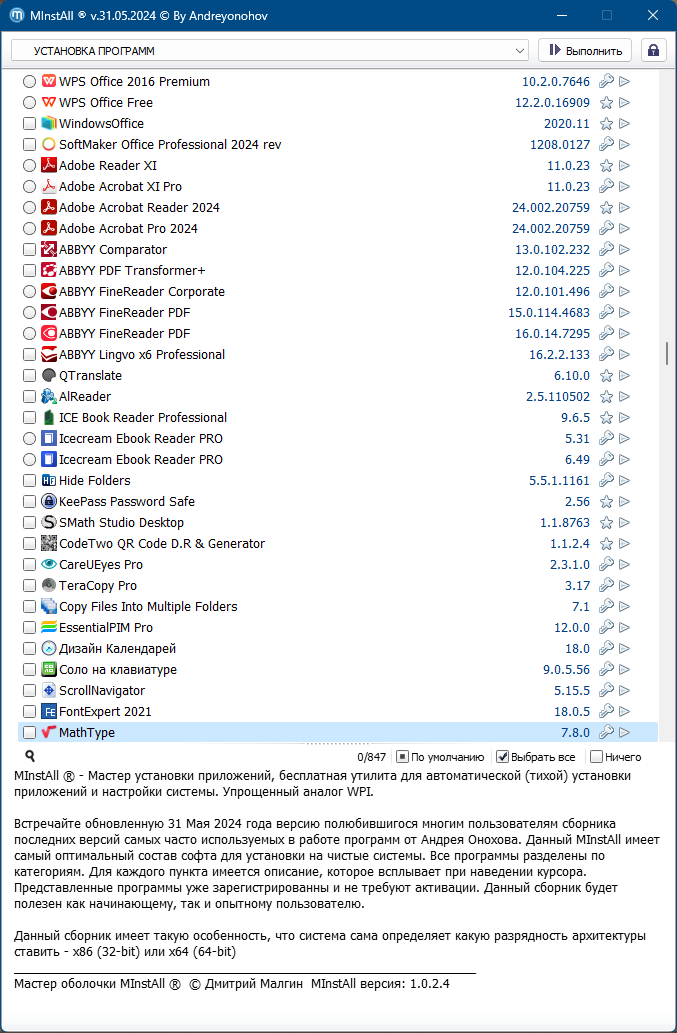Click the play arrow for ABBYY FineReader Corporate
Viewport: 677px width, 1033px height.
(x=625, y=291)
